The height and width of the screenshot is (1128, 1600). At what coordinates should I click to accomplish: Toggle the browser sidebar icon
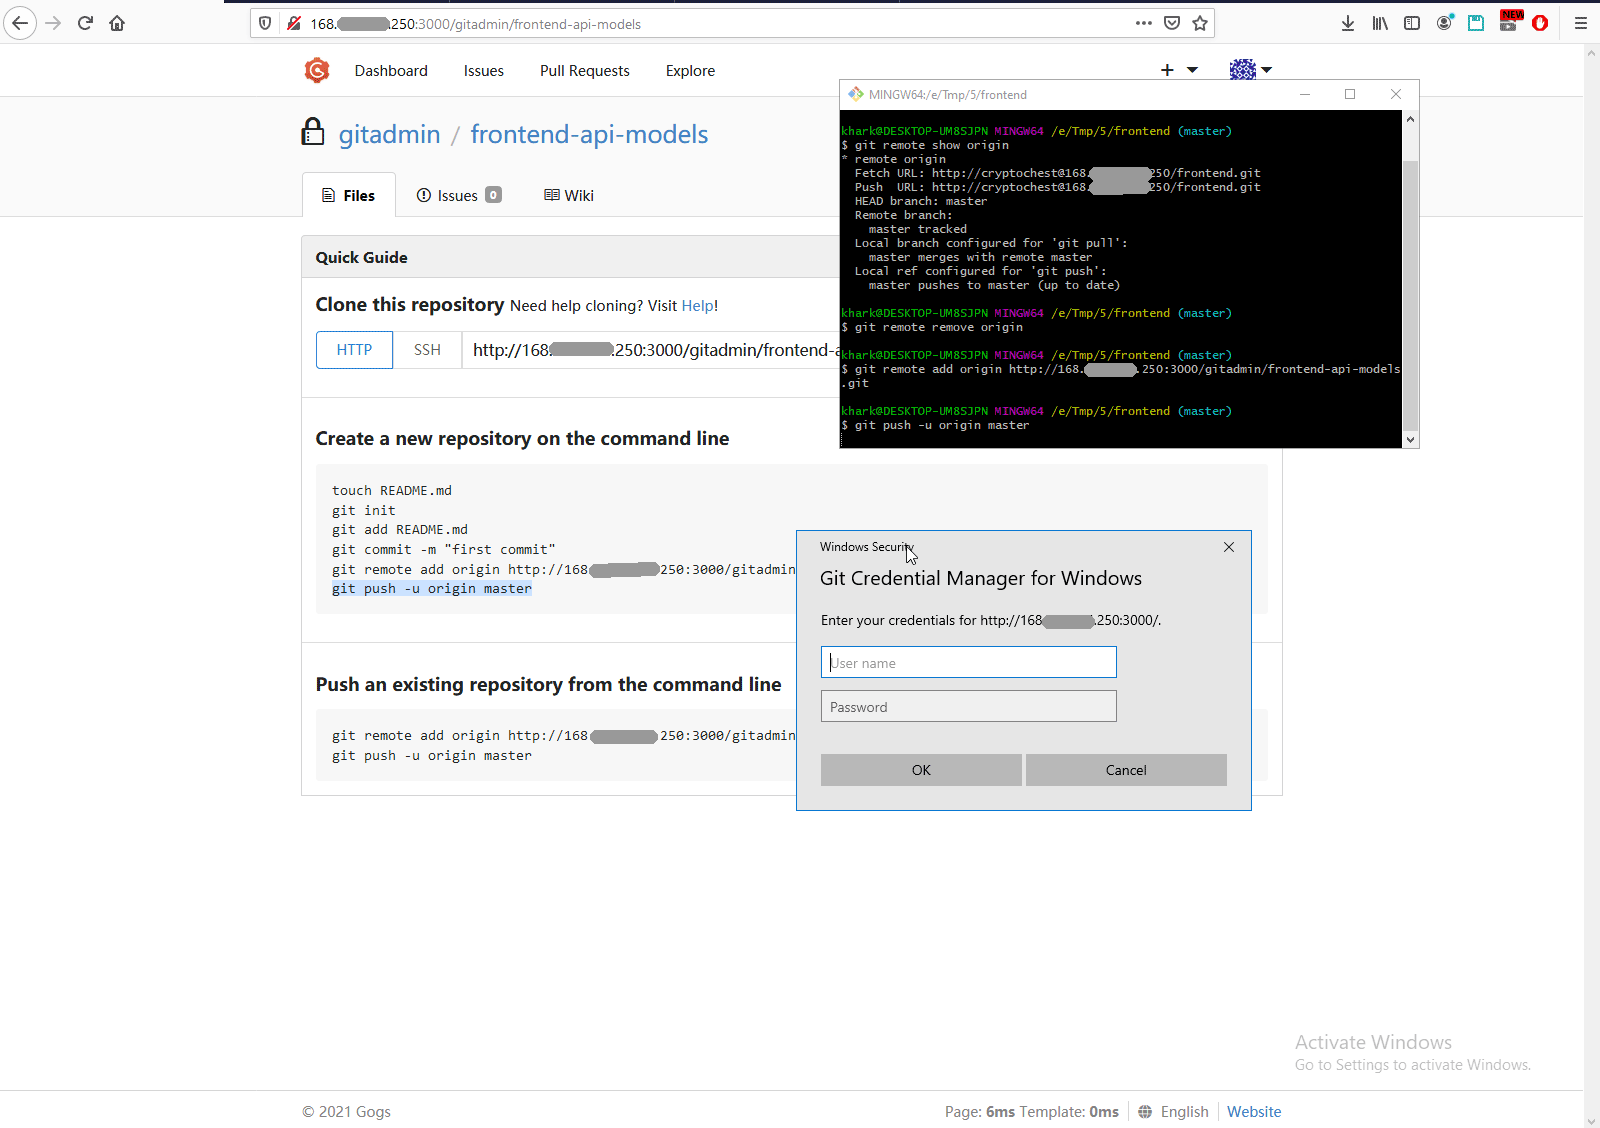click(1412, 23)
